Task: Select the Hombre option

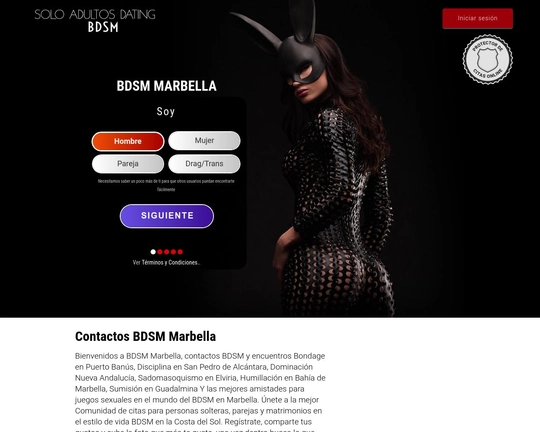Action: coord(128,141)
